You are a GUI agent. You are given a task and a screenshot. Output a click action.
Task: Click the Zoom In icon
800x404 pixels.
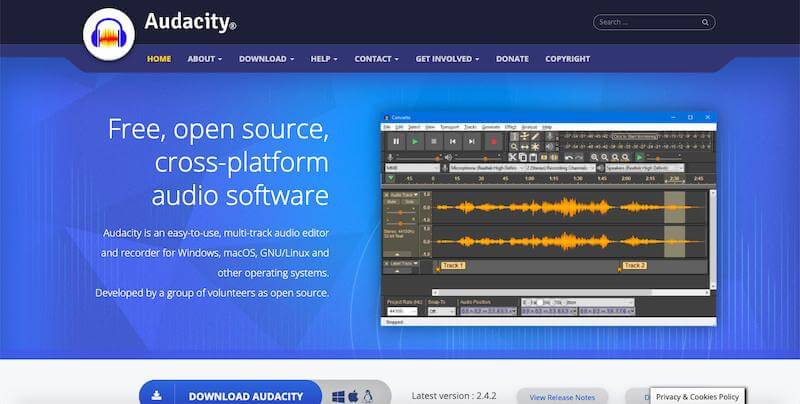tap(594, 157)
